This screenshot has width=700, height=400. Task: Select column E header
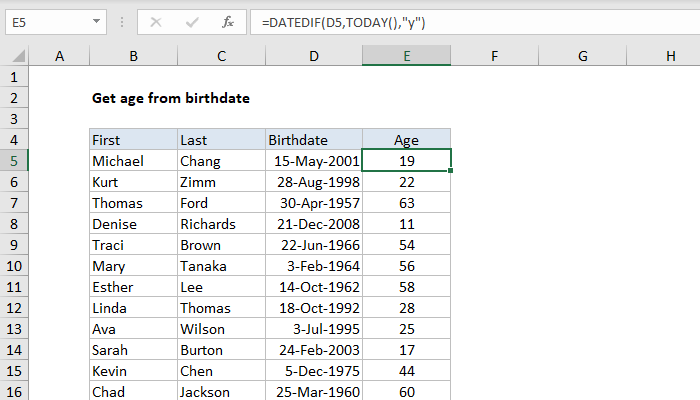tap(406, 58)
